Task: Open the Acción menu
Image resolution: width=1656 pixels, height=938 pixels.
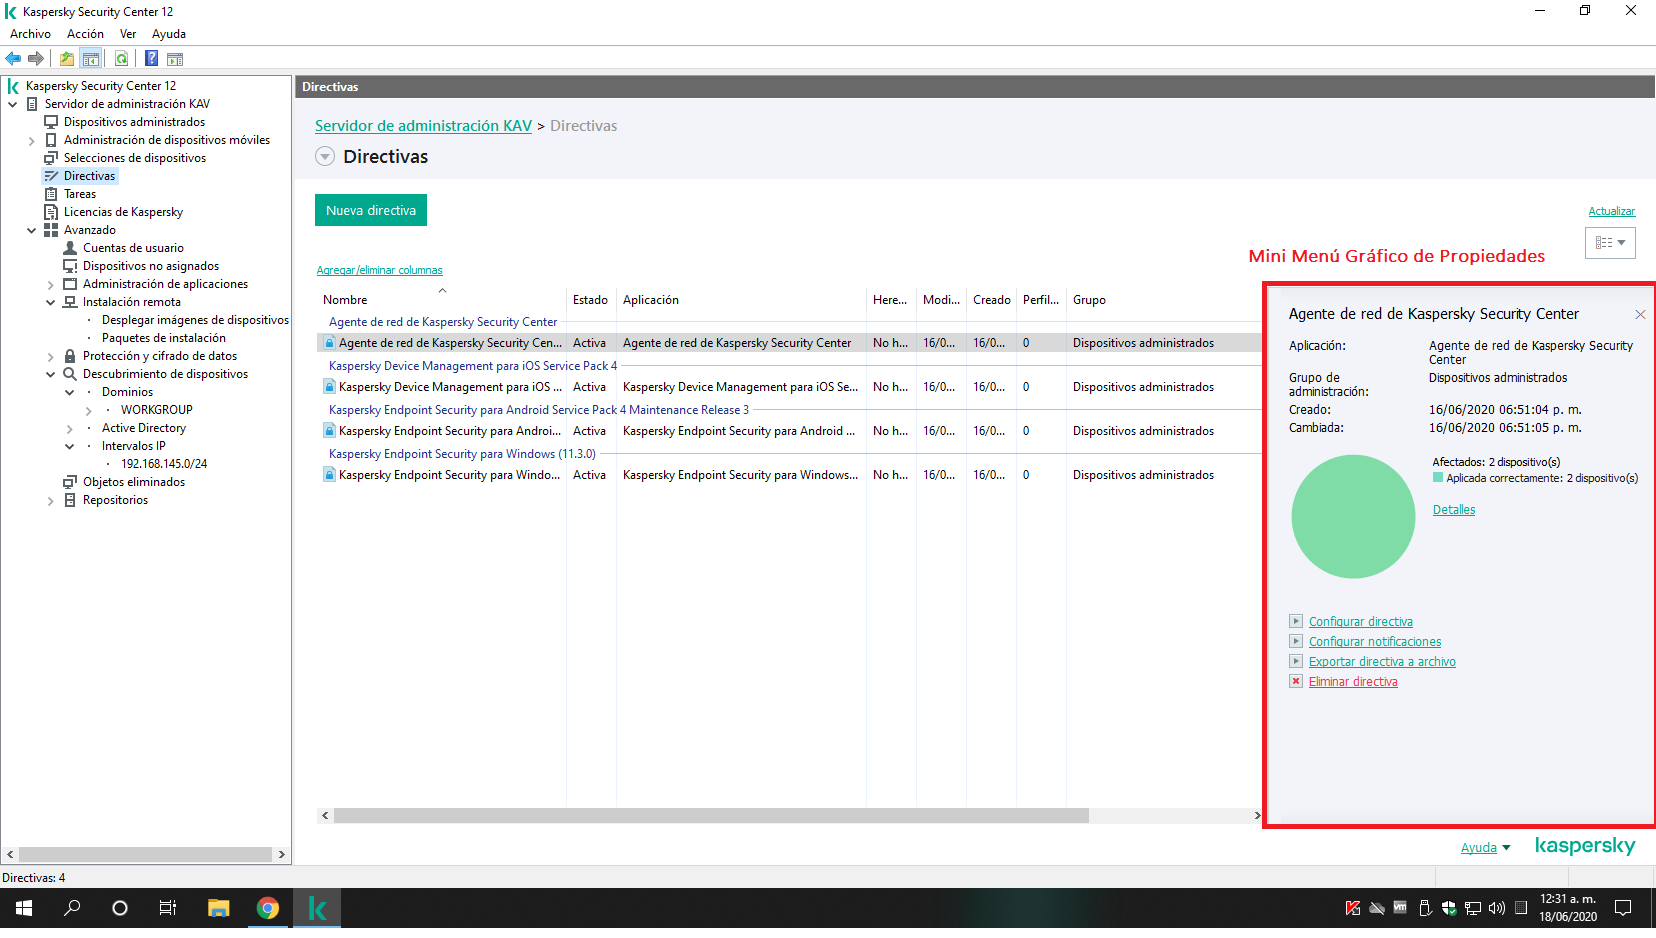Action: pos(86,34)
